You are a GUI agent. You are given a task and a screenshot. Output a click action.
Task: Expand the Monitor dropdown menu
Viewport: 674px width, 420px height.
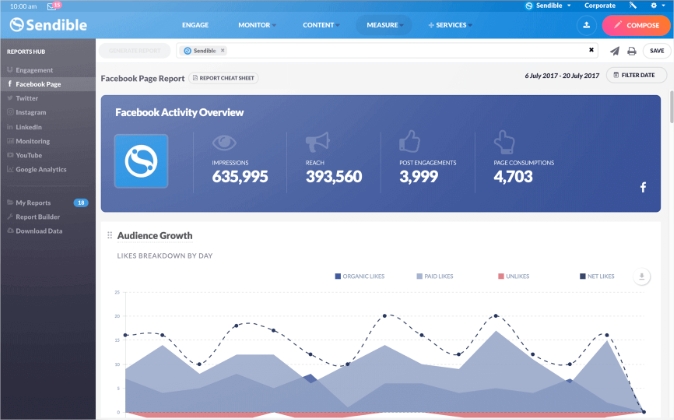coord(257,25)
